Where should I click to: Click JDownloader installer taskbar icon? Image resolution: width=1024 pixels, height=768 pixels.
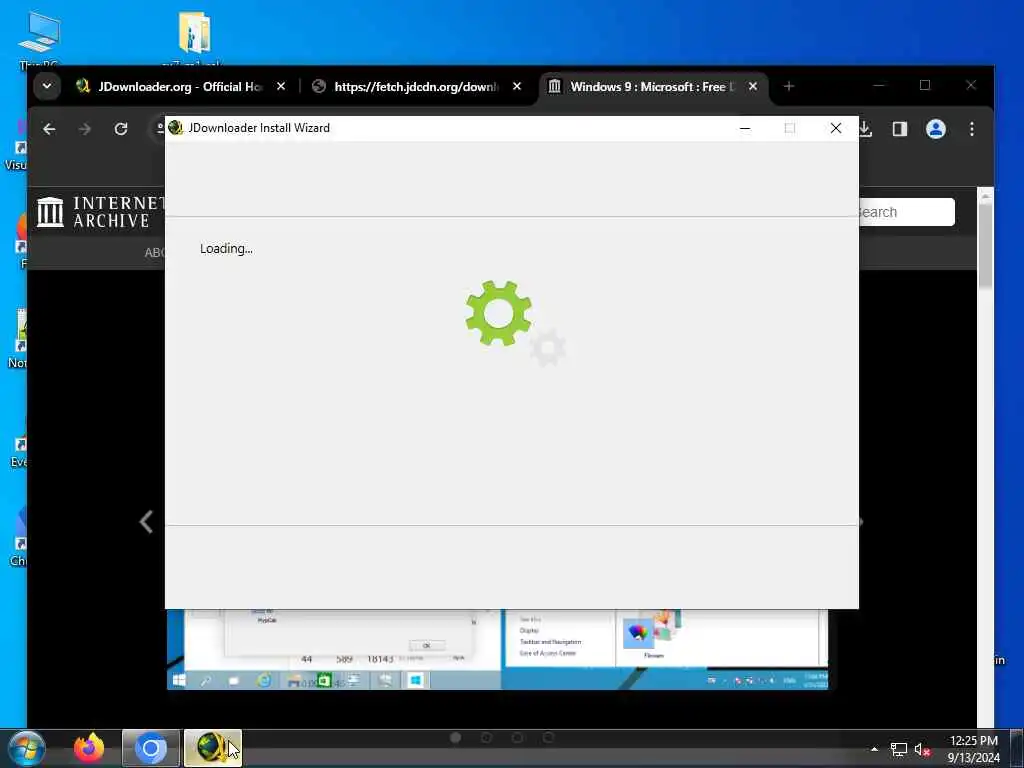(x=213, y=748)
